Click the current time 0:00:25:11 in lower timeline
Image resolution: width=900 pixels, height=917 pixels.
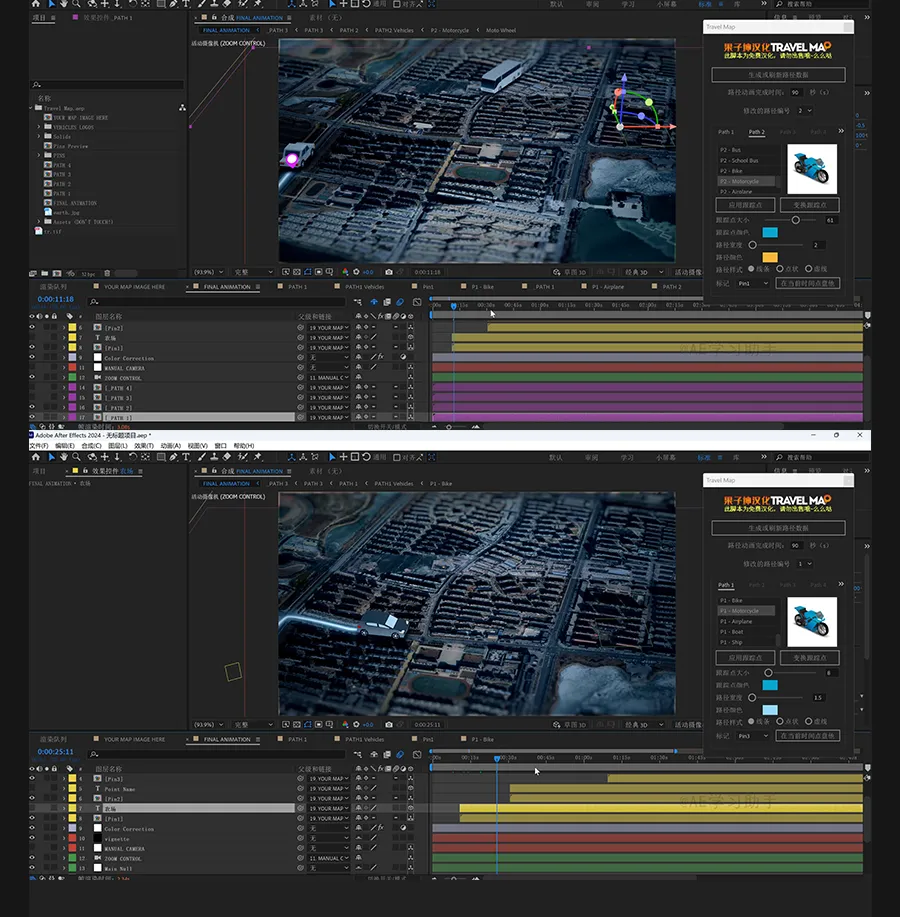[56, 751]
